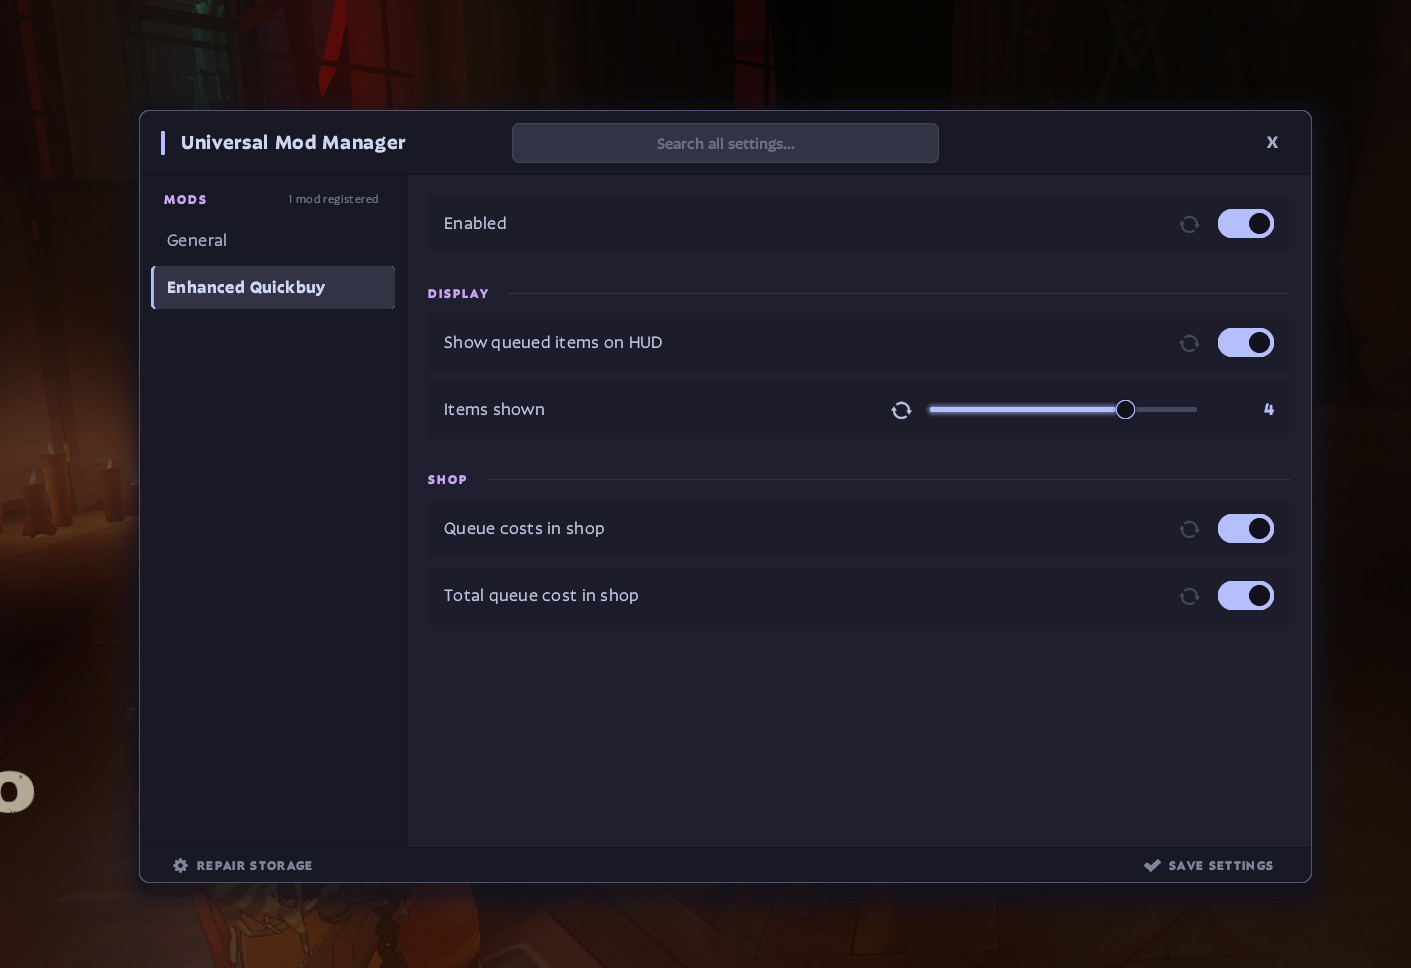The width and height of the screenshot is (1411, 968).
Task: Disable Show queued items on HUD
Action: click(x=1245, y=342)
